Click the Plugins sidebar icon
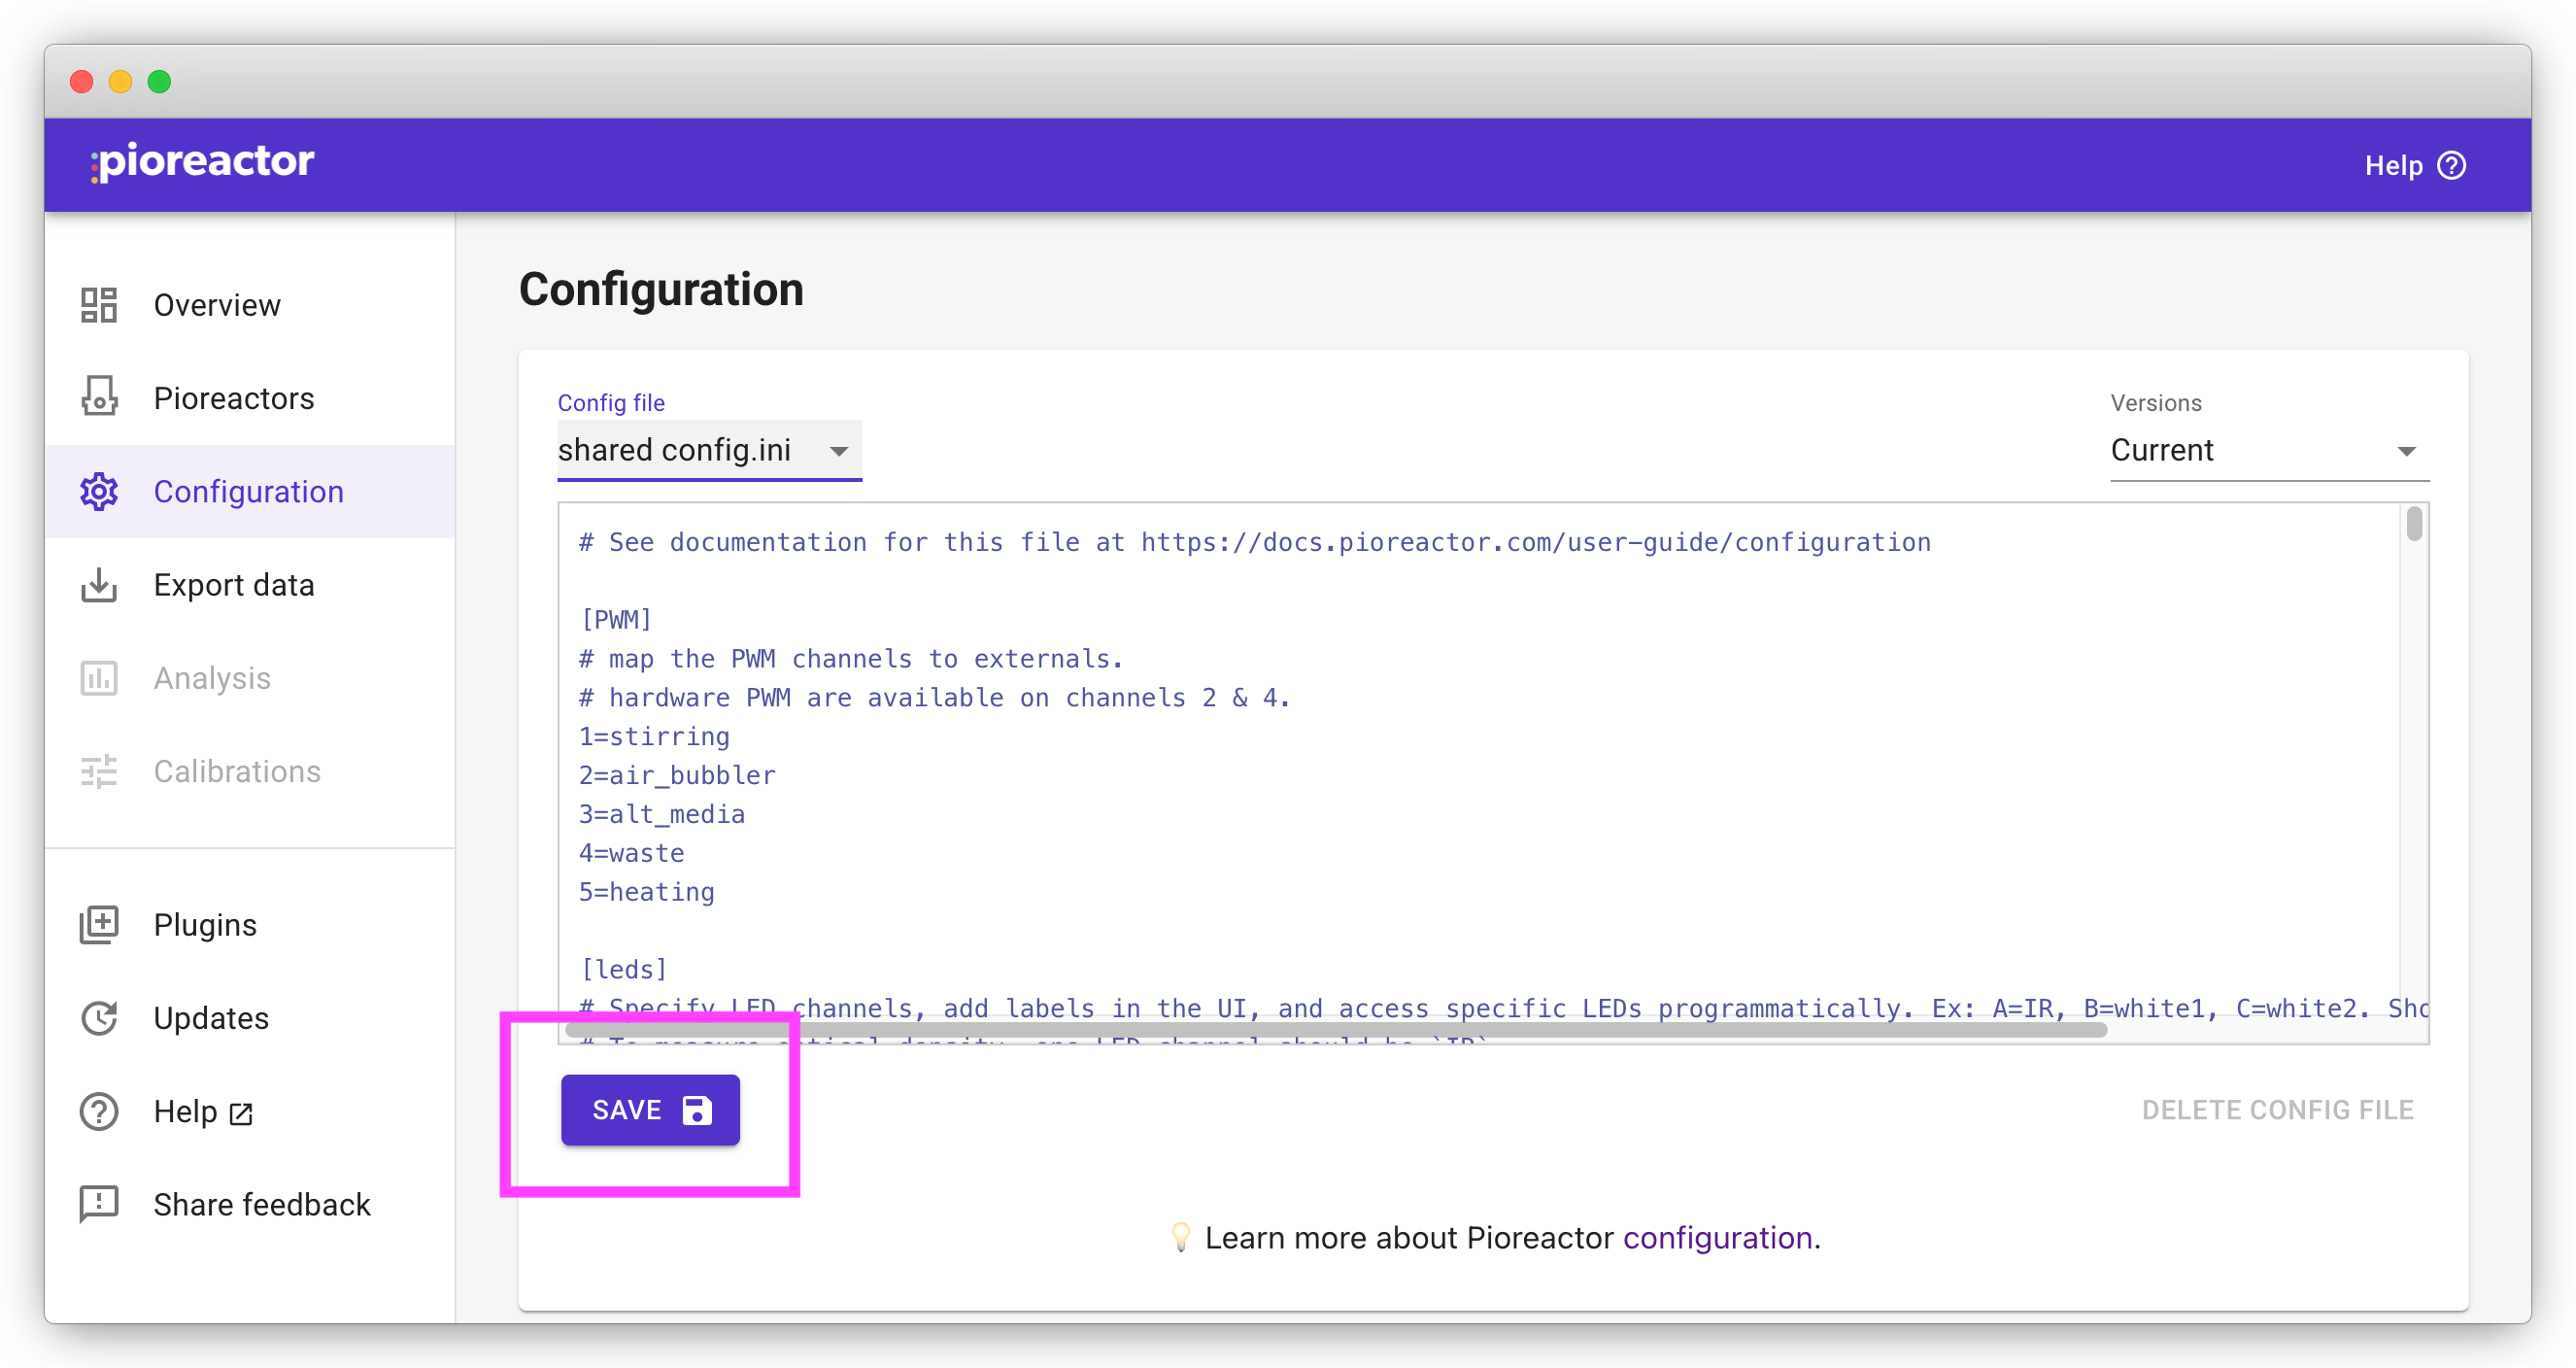 point(97,923)
